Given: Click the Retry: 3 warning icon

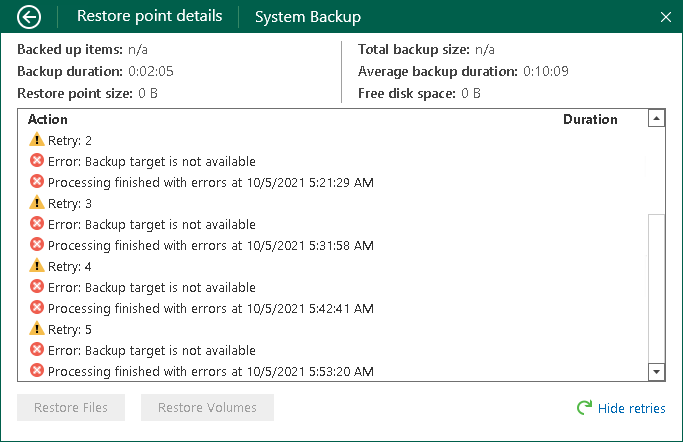Looking at the screenshot, I should click(37, 203).
